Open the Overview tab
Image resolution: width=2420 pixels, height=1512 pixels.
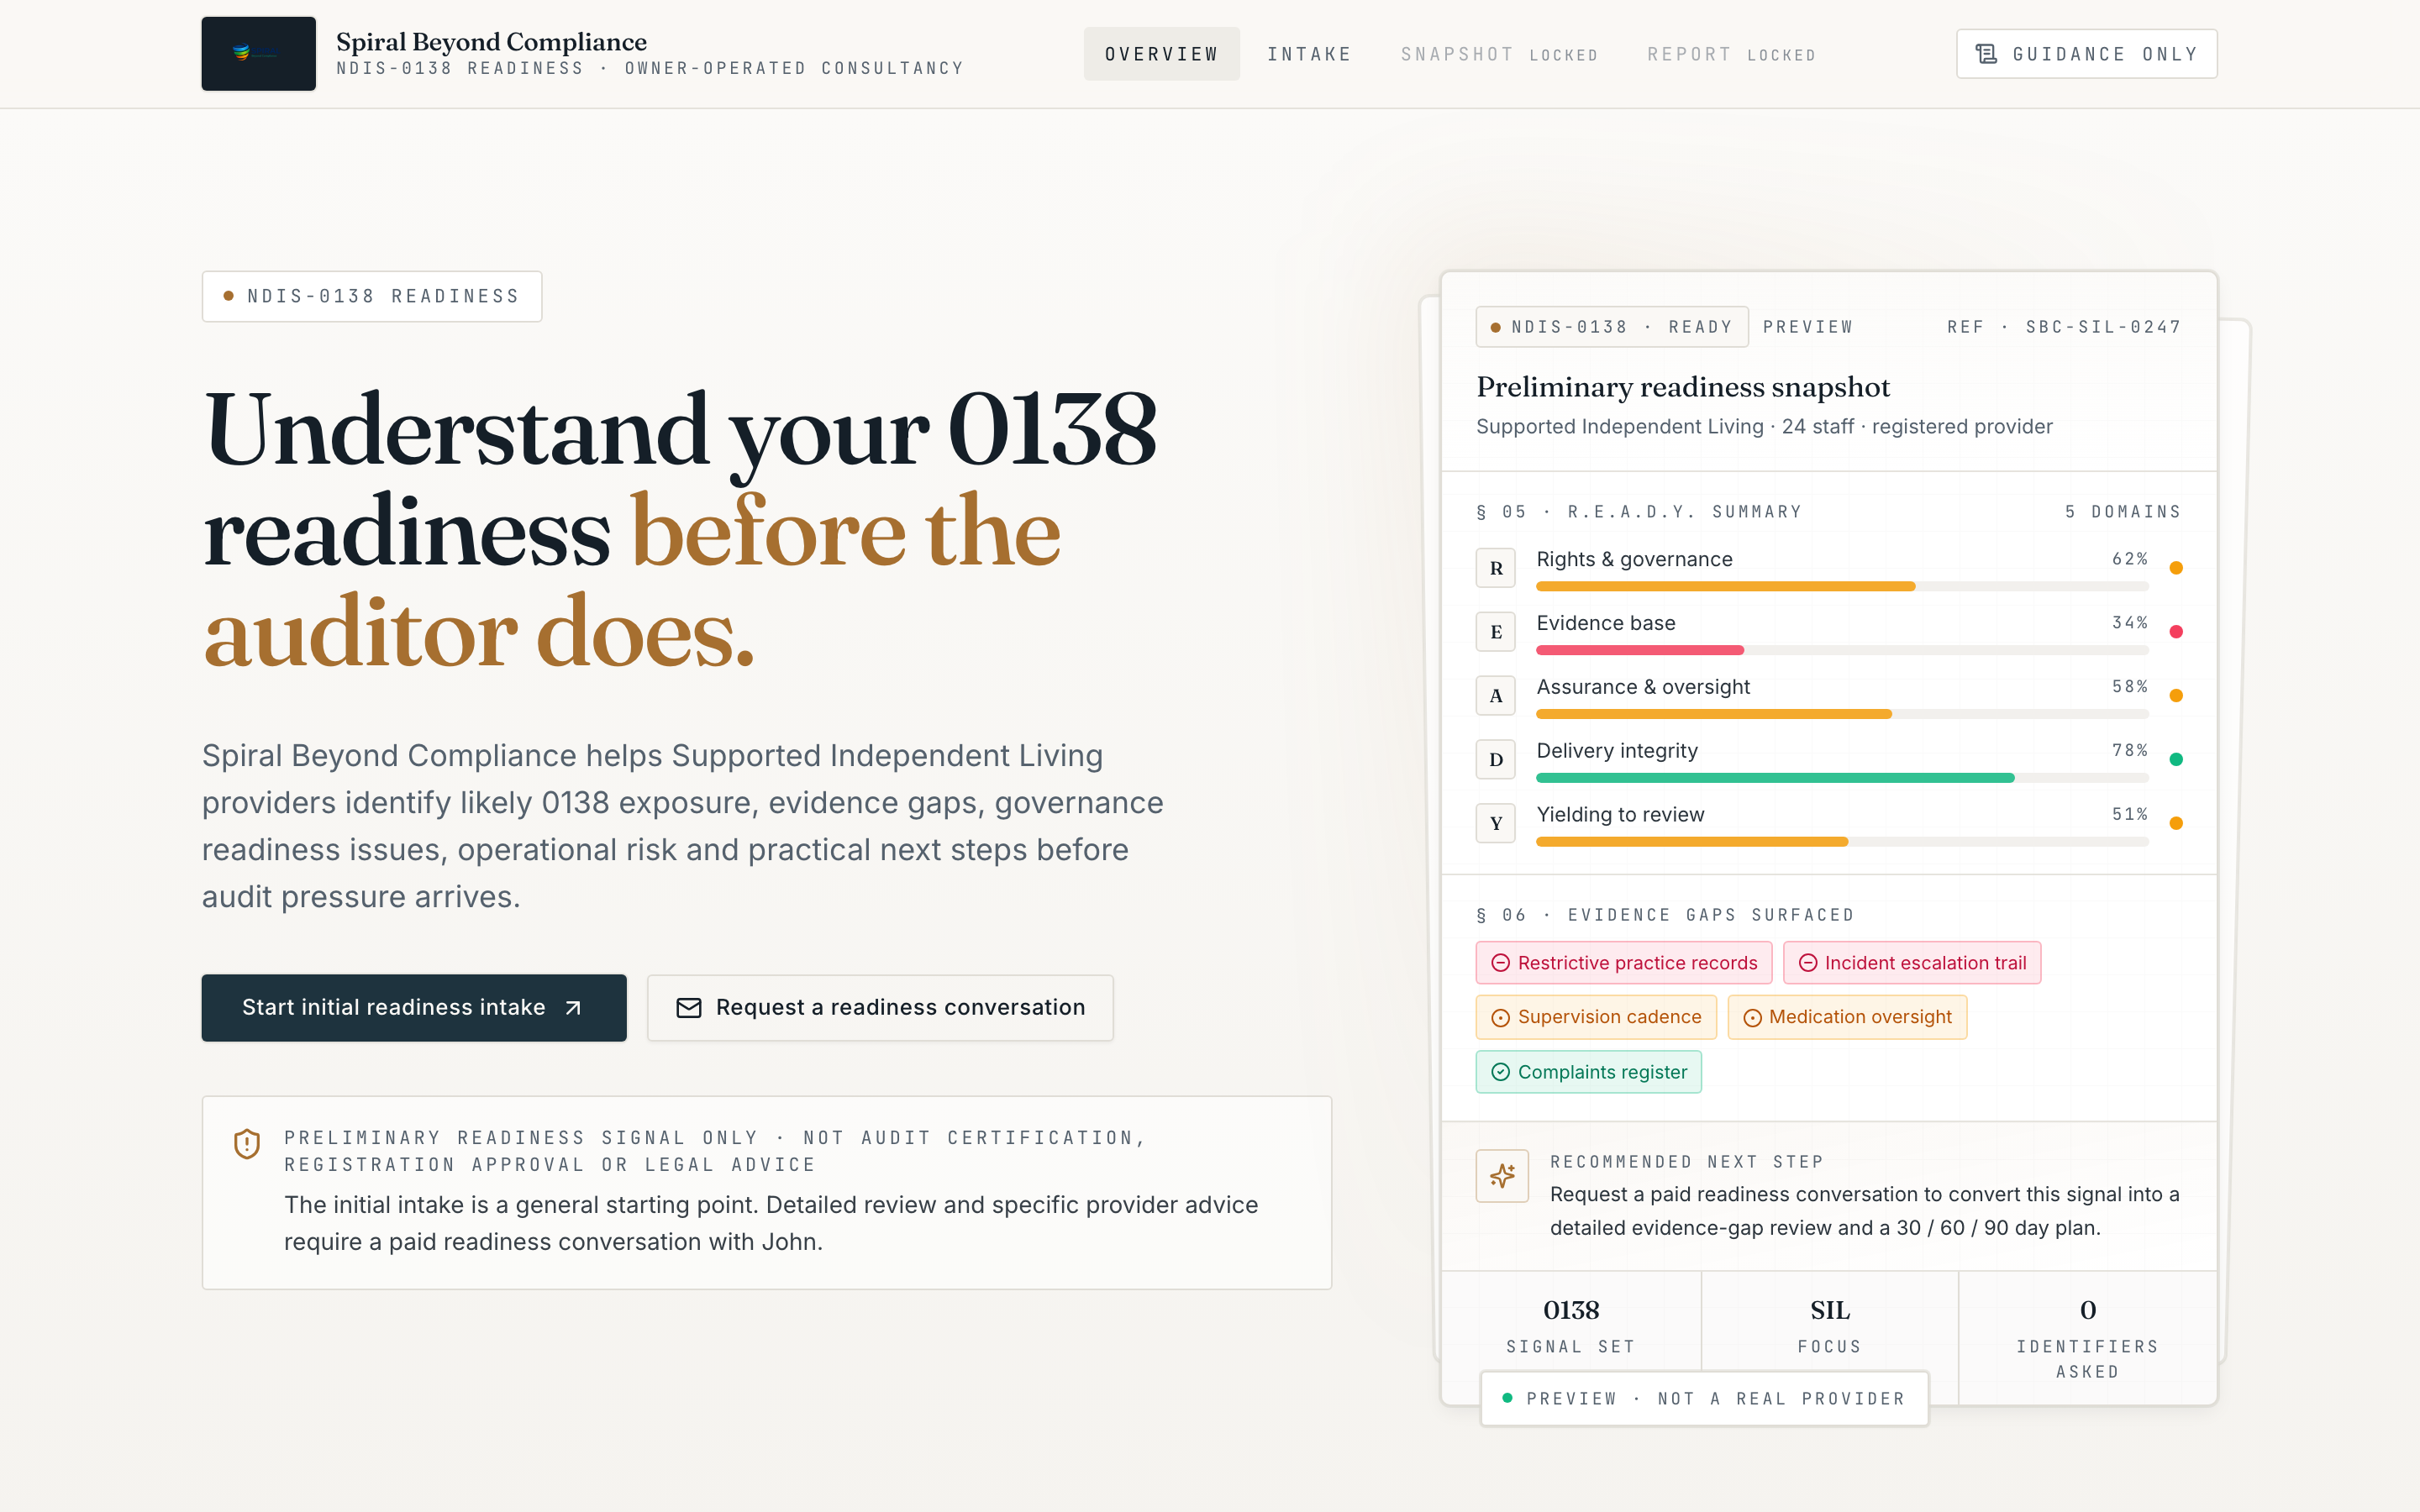(x=1162, y=54)
